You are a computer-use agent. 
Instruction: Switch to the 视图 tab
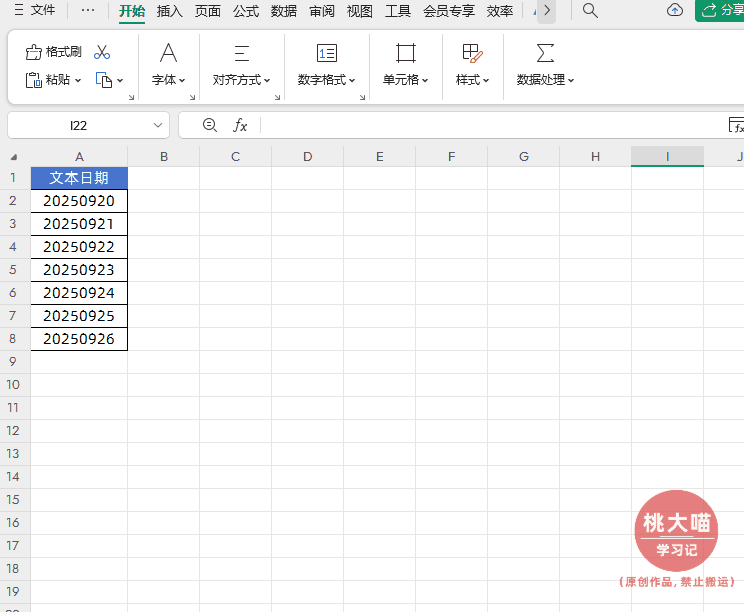click(360, 10)
